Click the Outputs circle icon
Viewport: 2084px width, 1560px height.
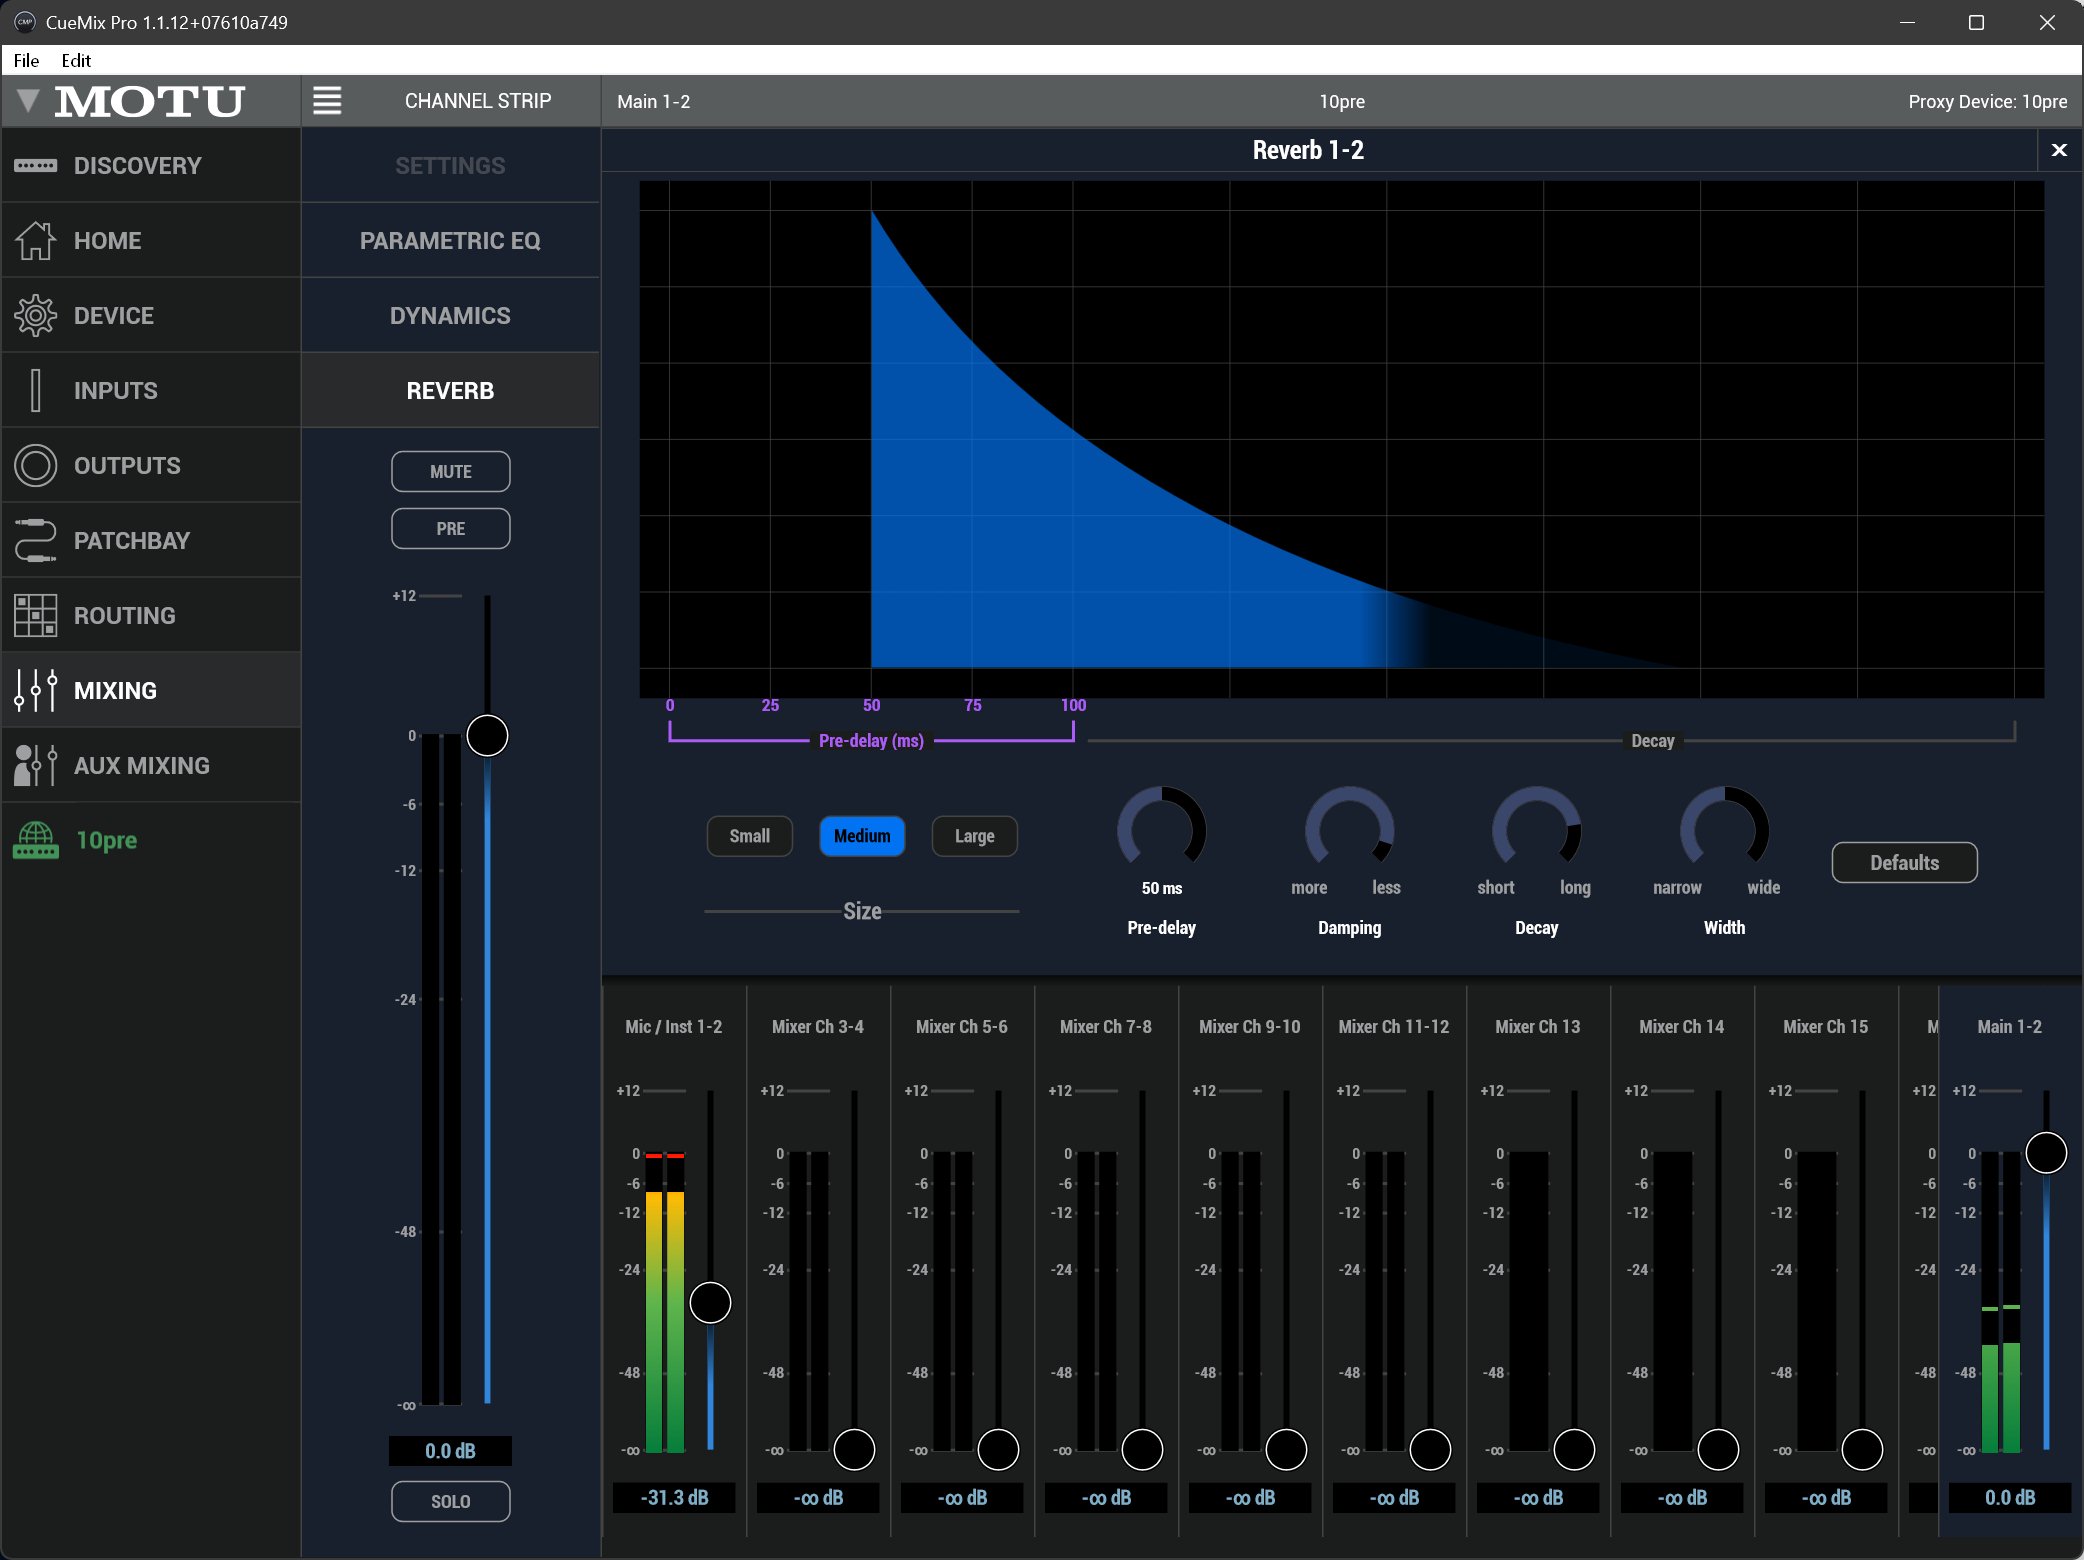pyautogui.click(x=36, y=465)
